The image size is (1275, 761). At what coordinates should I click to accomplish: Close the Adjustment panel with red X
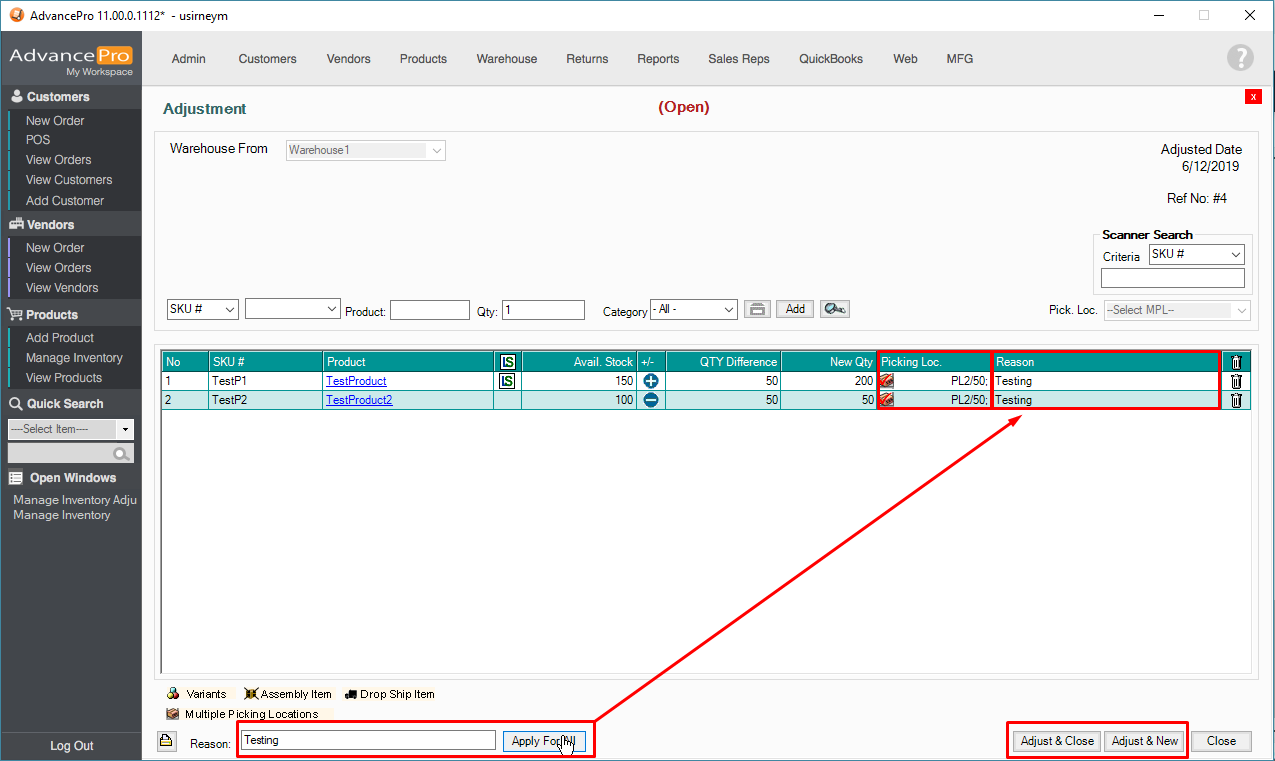[1253, 97]
